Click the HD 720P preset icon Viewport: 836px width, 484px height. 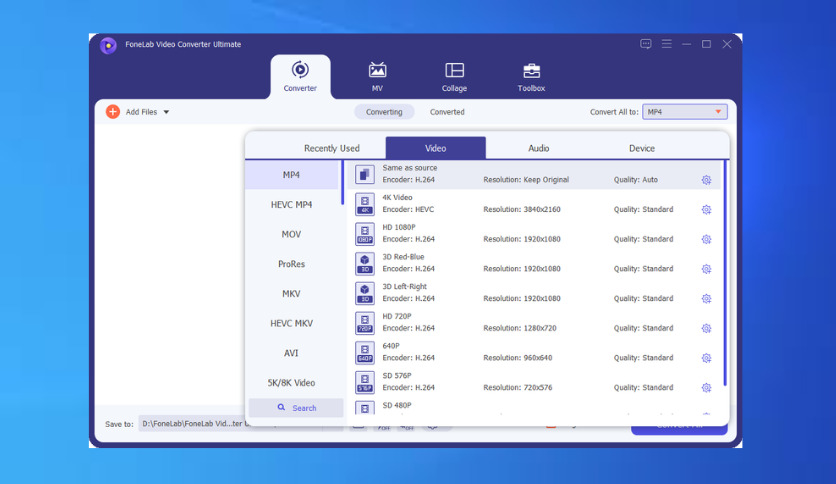[365, 322]
